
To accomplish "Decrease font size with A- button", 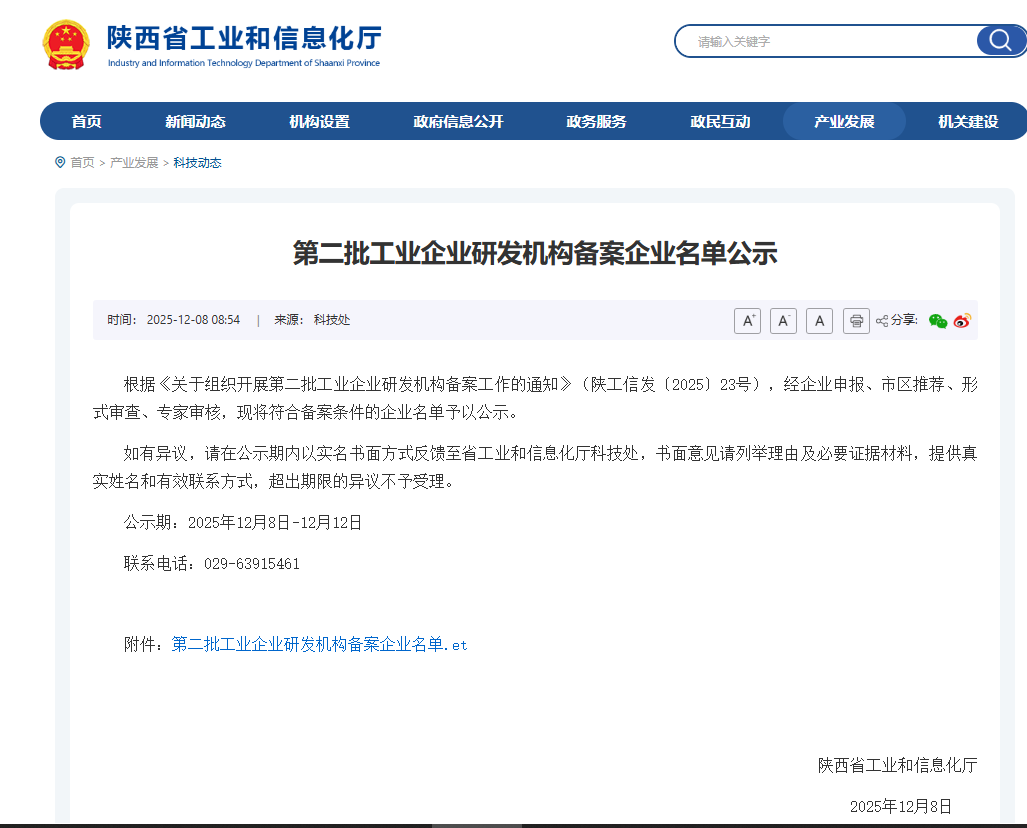I will [x=783, y=321].
